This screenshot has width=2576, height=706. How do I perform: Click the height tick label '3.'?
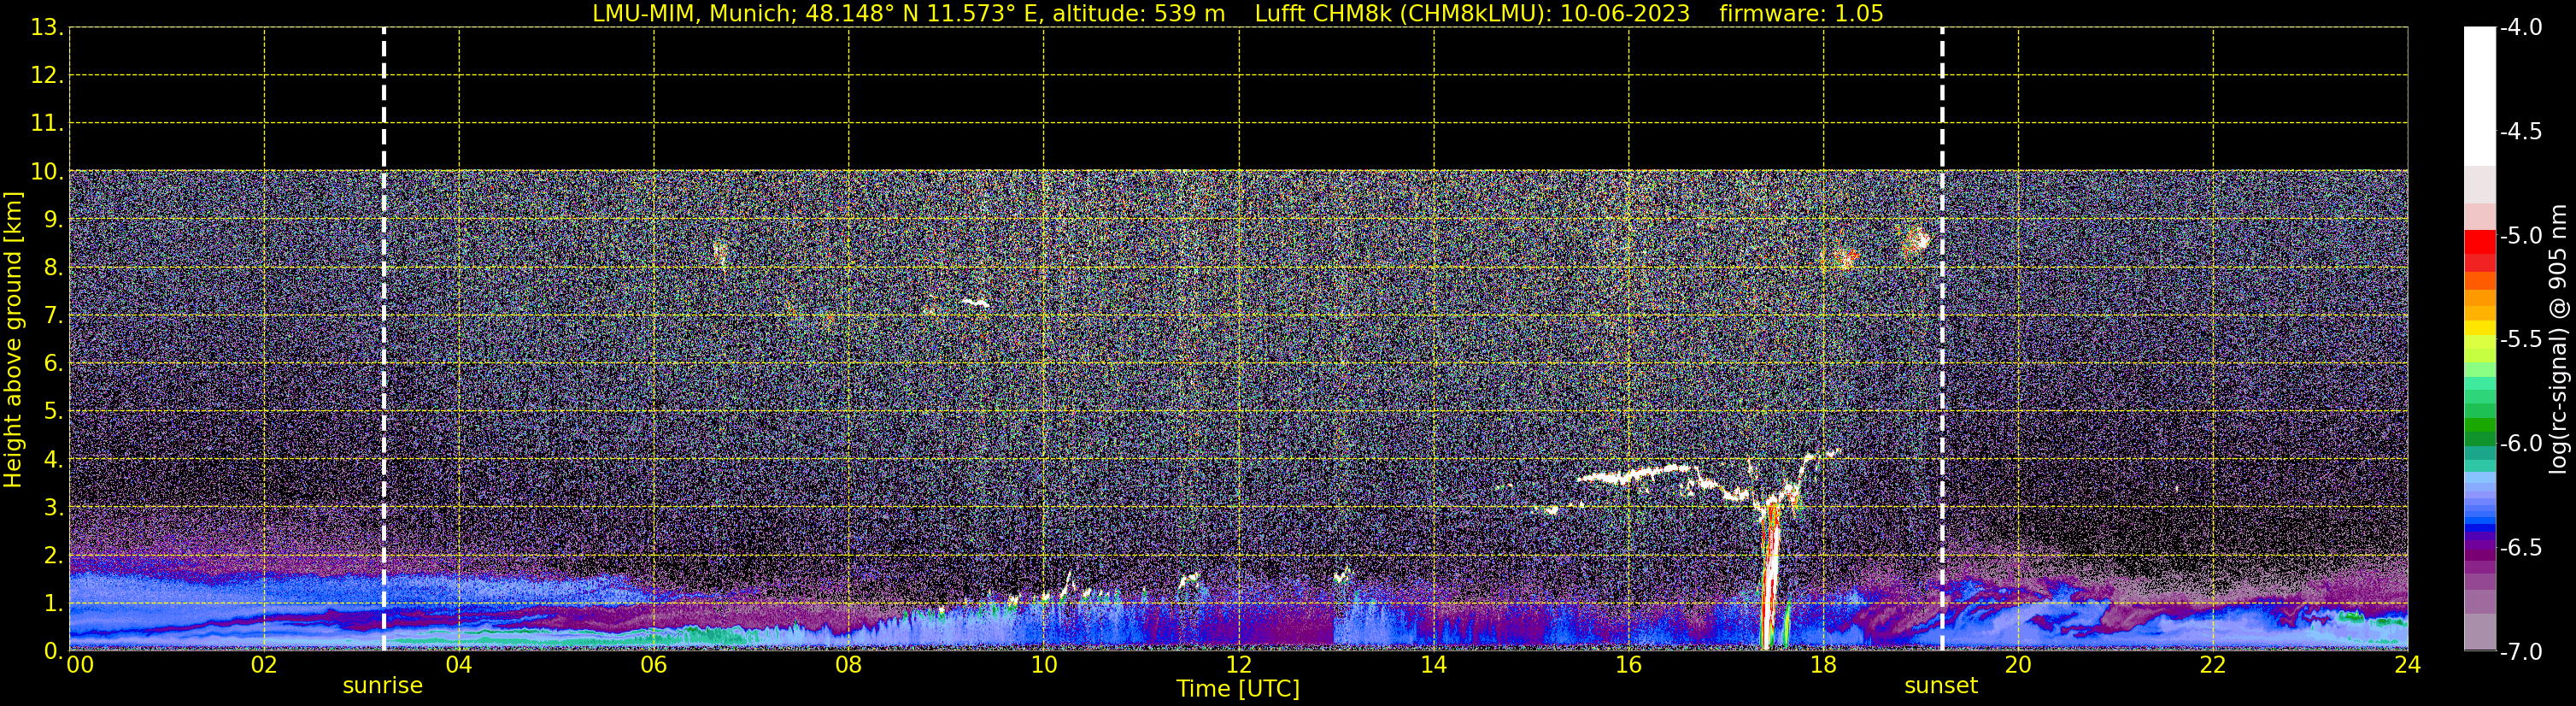tap(53, 508)
